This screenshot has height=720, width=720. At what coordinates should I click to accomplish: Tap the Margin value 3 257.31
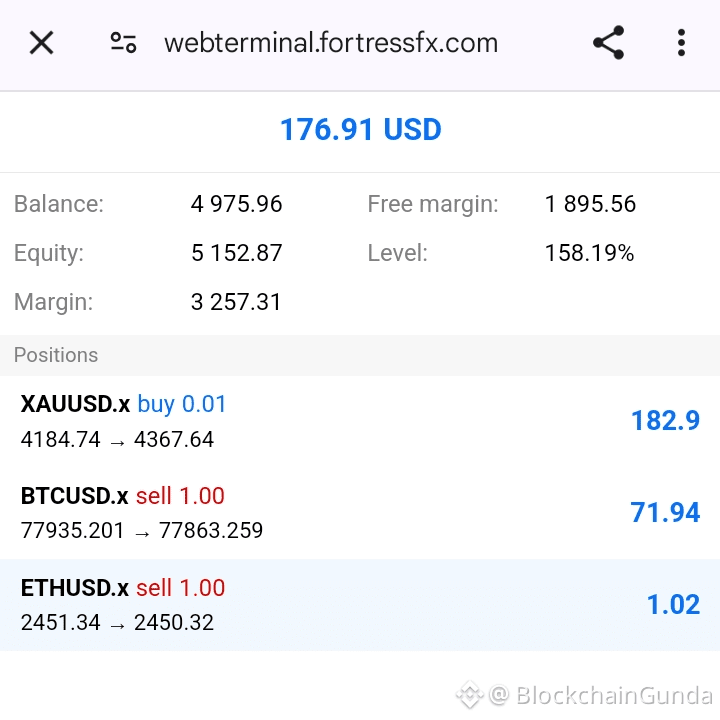click(236, 302)
